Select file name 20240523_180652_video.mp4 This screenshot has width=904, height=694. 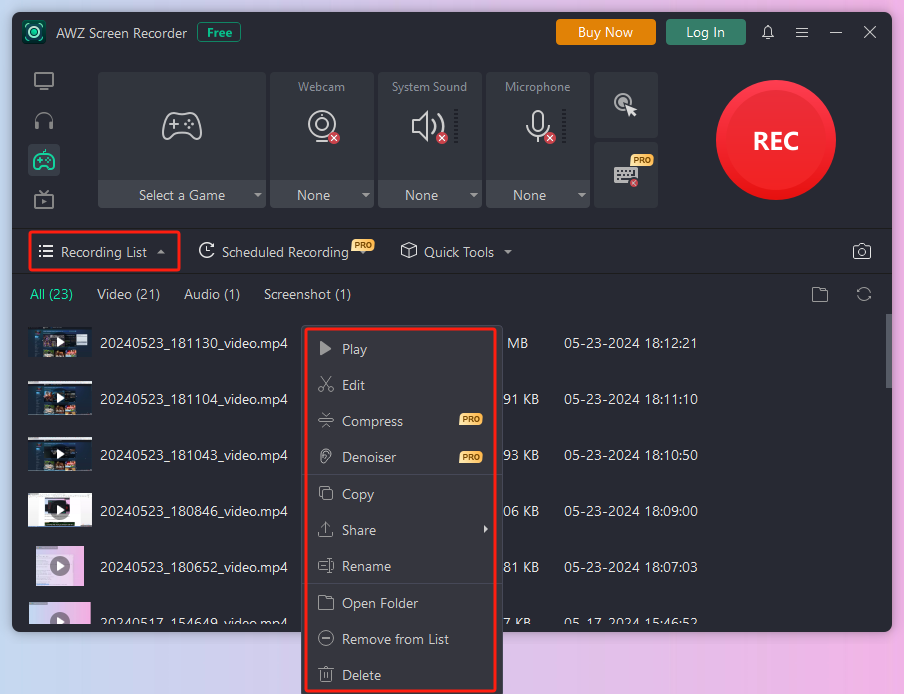coord(194,567)
